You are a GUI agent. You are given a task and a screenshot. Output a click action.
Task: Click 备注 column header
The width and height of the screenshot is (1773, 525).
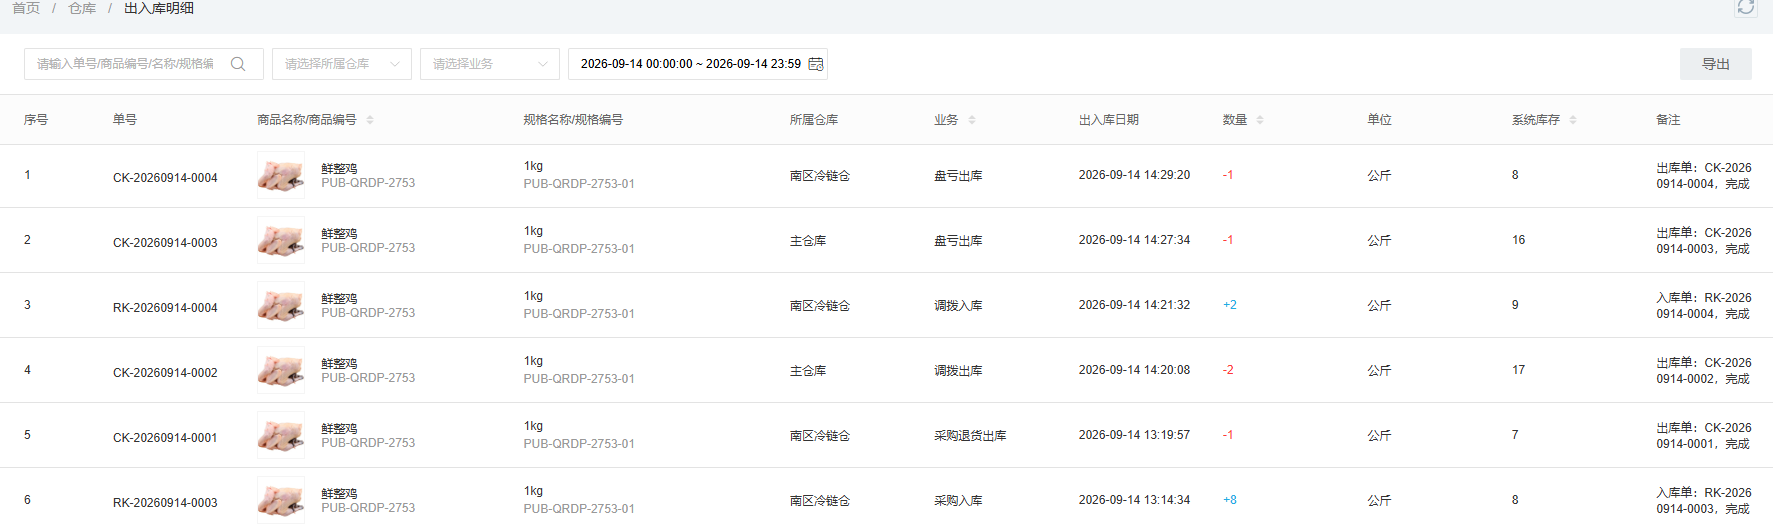[x=1668, y=120]
